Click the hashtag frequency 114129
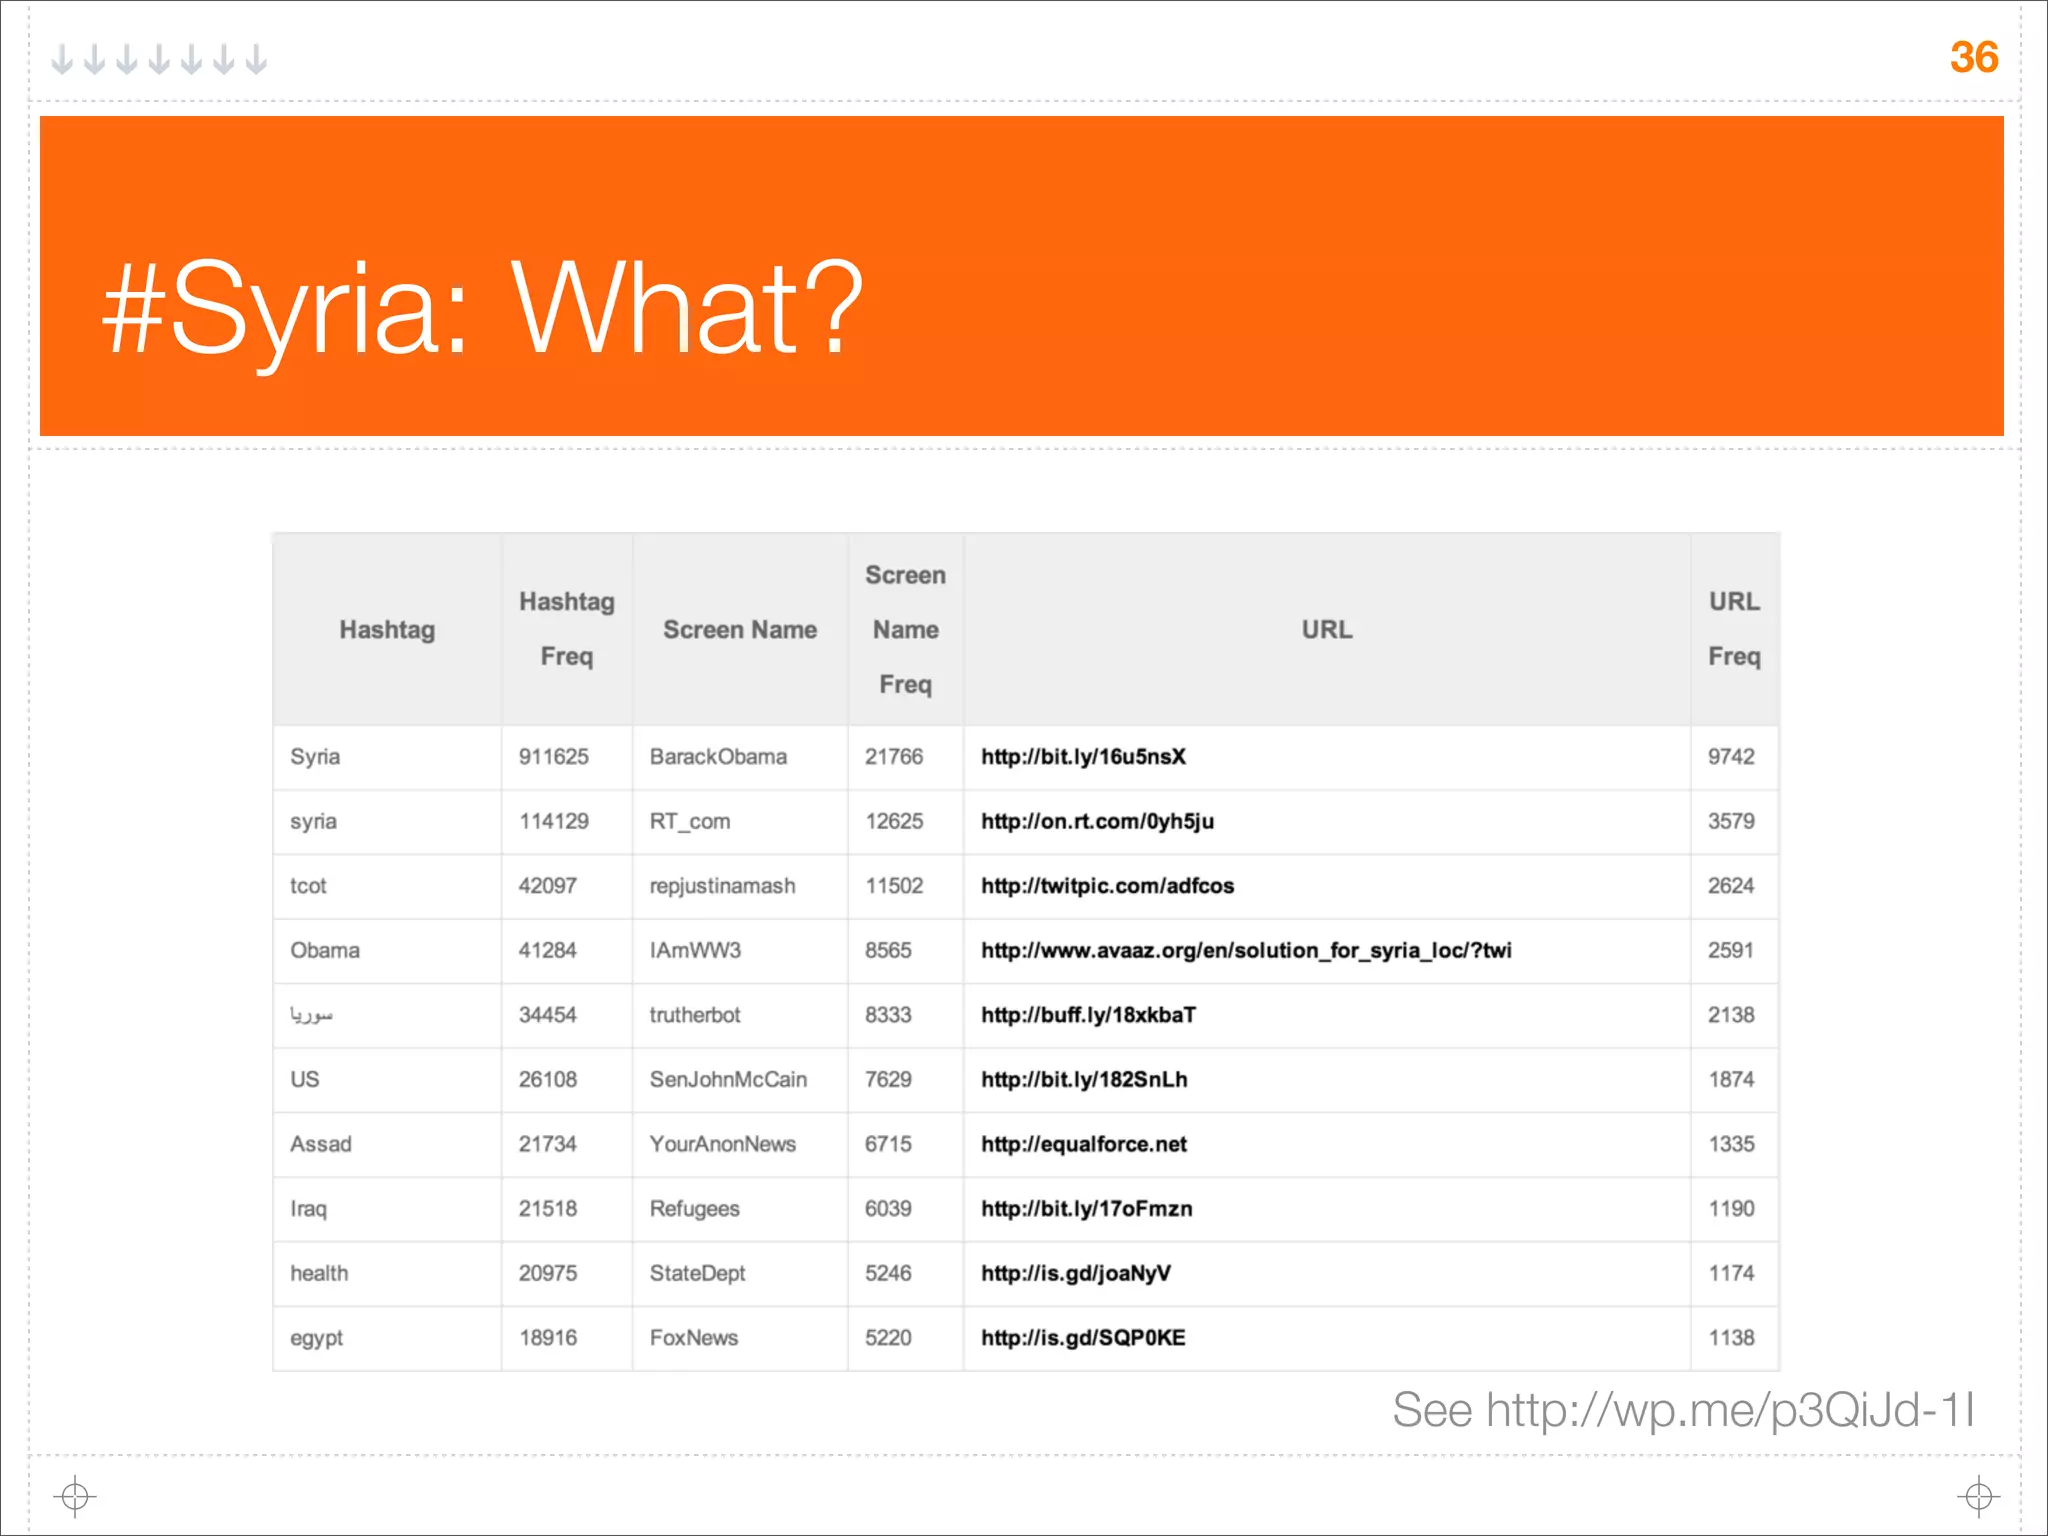 (x=553, y=822)
